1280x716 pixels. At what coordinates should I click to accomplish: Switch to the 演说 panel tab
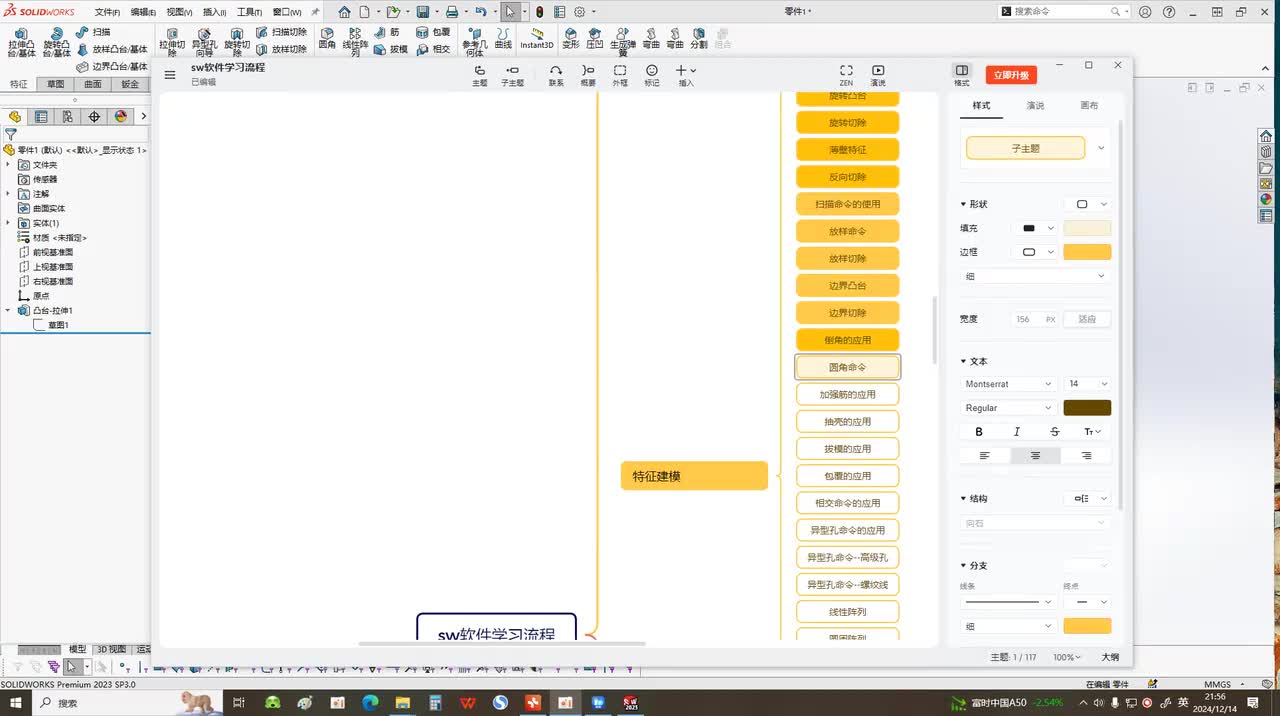tap(1035, 105)
